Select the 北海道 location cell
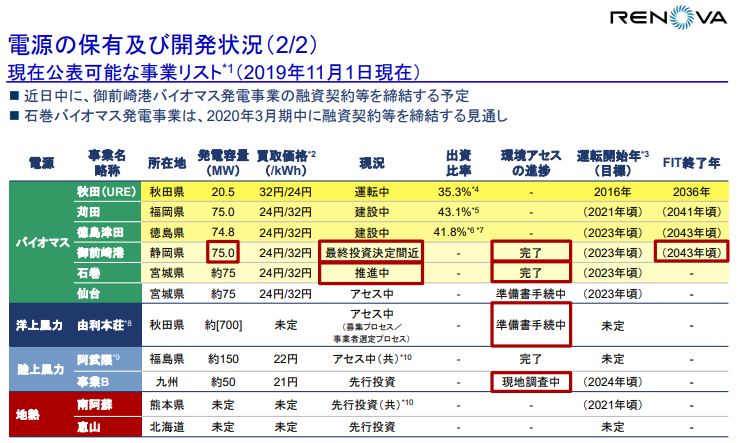The height and width of the screenshot is (443, 743). pyautogui.click(x=167, y=427)
